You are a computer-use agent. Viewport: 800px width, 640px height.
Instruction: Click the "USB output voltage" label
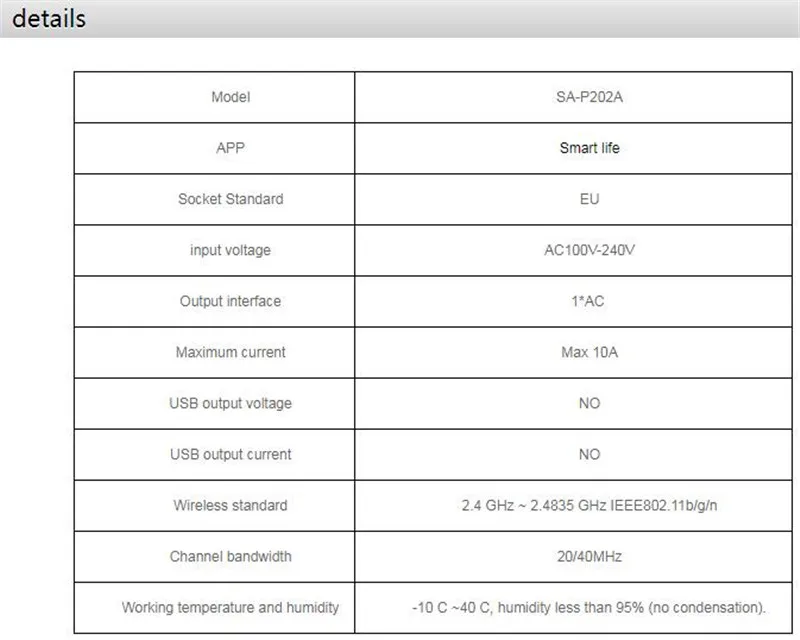230,403
